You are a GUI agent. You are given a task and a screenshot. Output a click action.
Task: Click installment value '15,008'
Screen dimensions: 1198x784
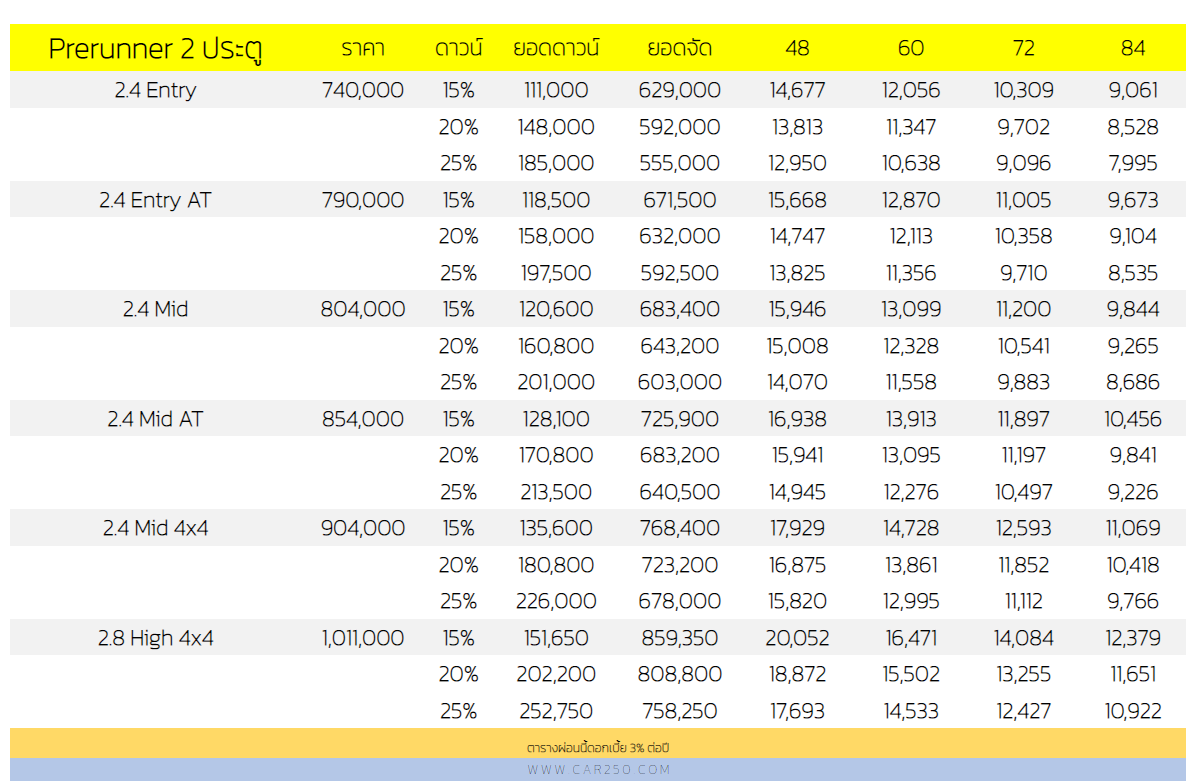[797, 346]
